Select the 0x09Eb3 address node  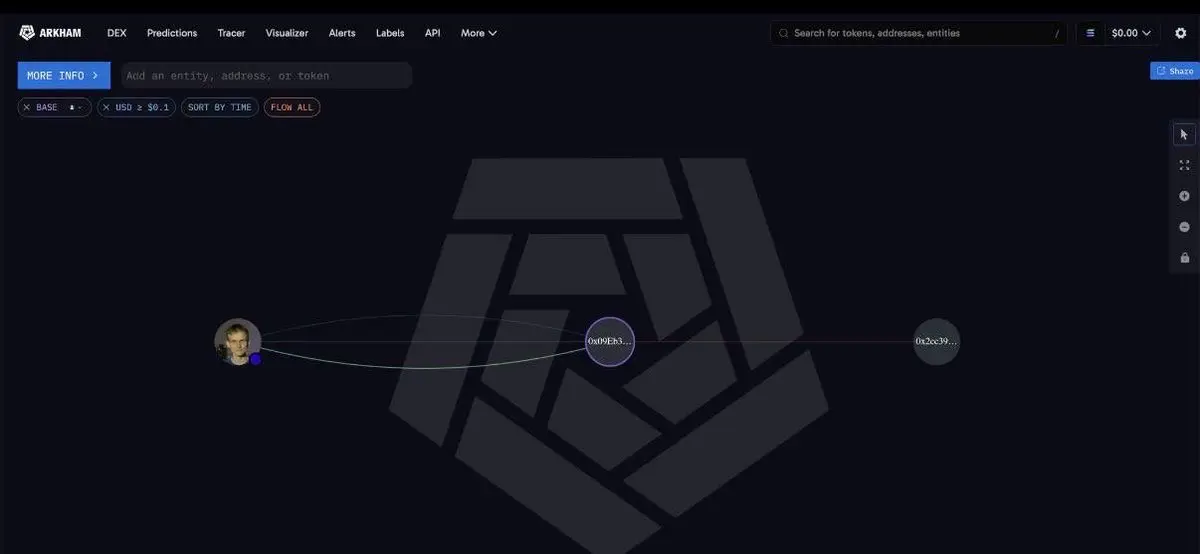[610, 342]
